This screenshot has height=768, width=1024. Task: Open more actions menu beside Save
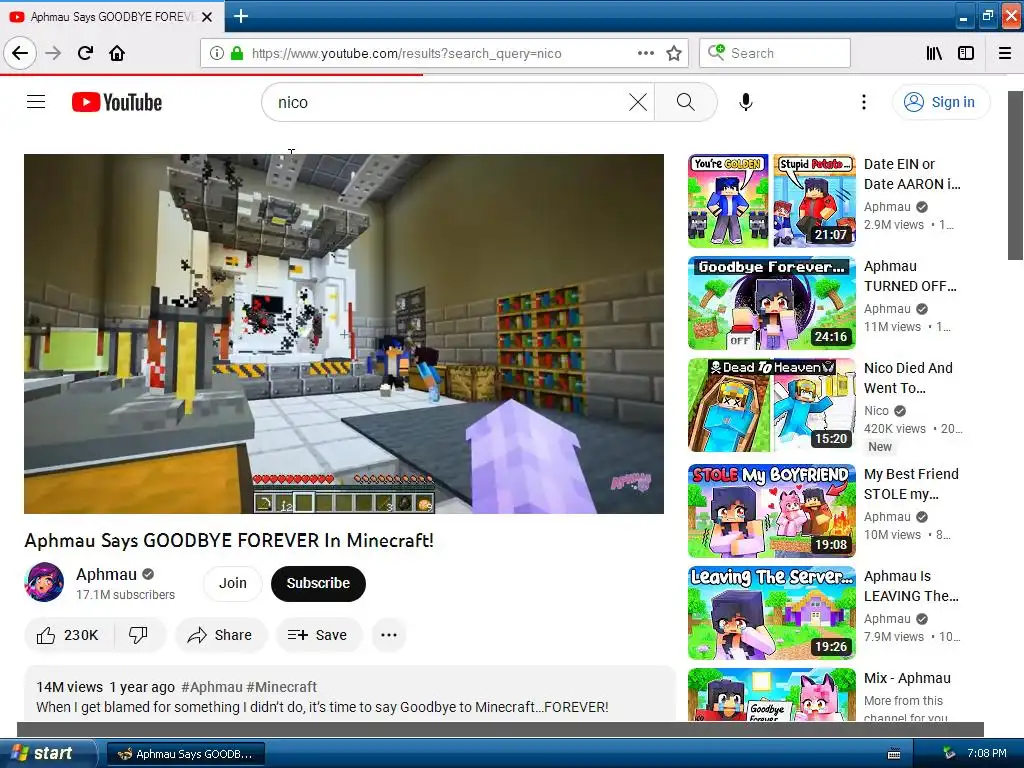(x=389, y=635)
